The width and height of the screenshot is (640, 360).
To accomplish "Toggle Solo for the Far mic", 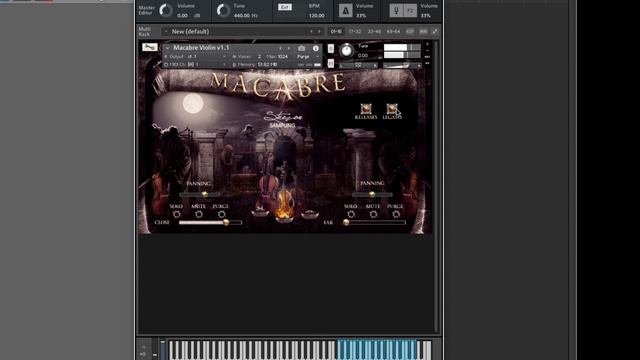I will (x=351, y=214).
